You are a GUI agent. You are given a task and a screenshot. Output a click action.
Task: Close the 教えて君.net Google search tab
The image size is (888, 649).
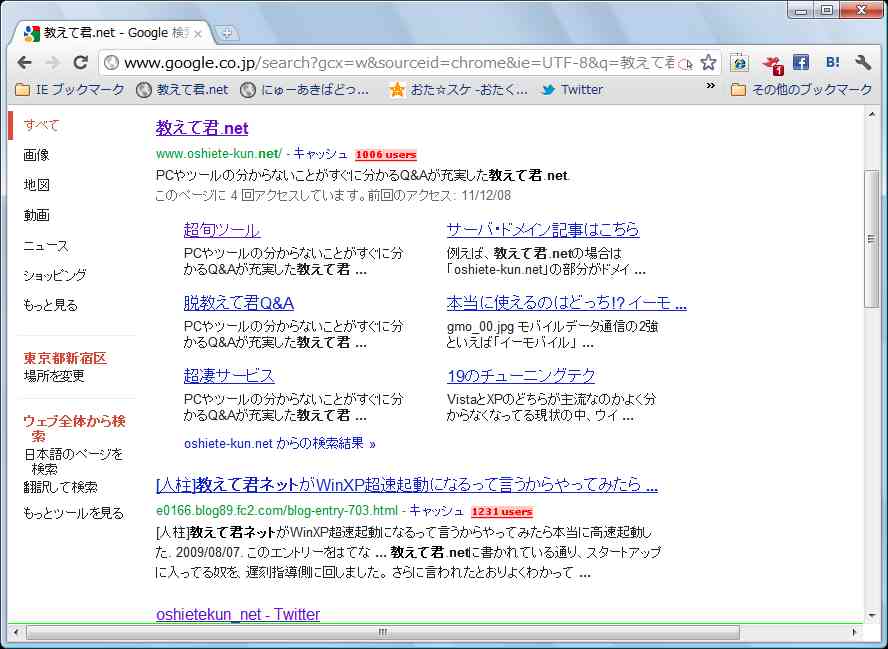(198, 34)
